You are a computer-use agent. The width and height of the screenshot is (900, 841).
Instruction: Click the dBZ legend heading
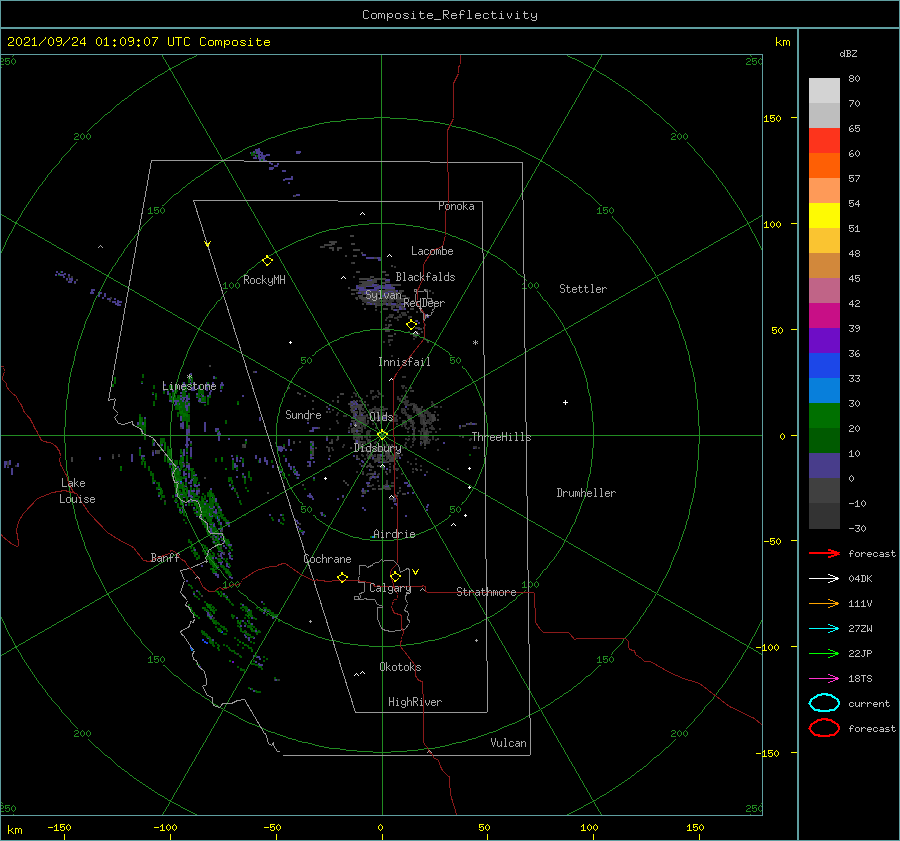[848, 53]
